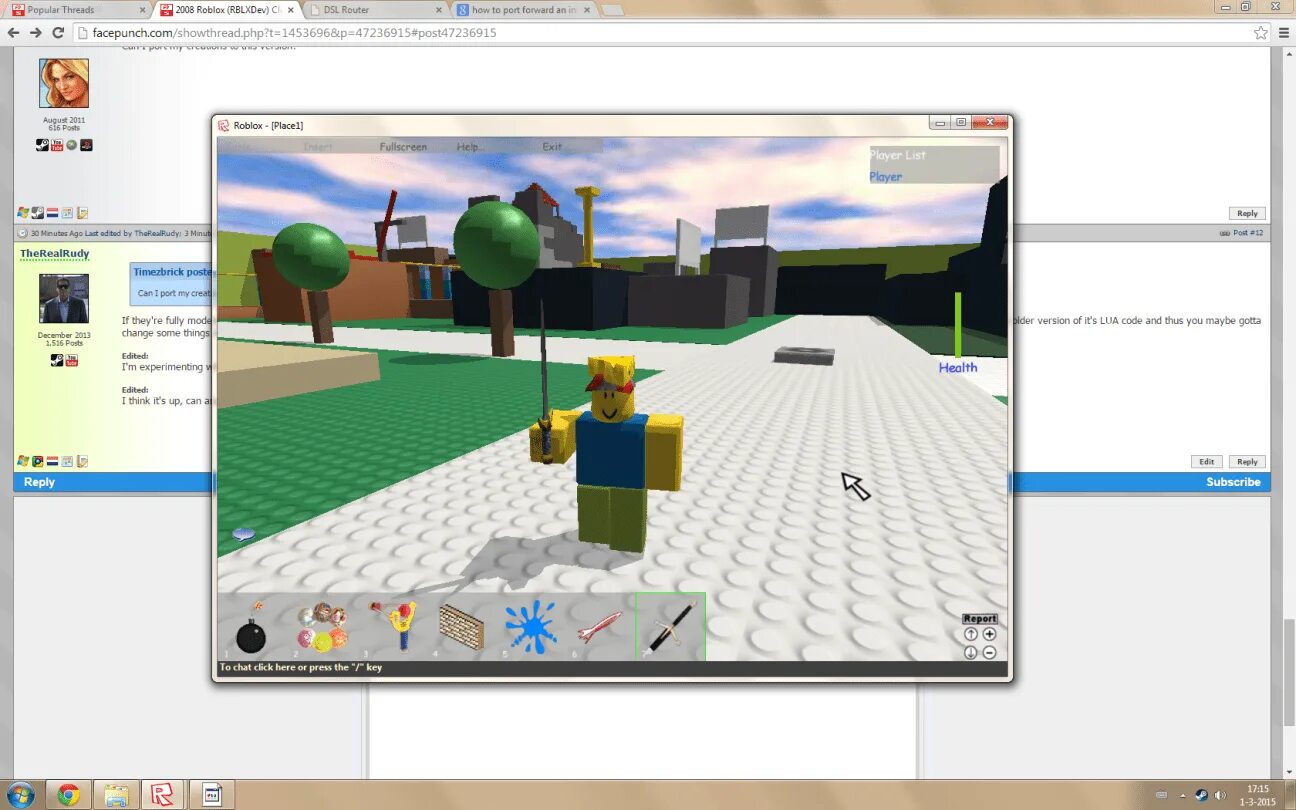Select the rocket tool in slot 6
Viewport: 1296px width, 810px height.
click(599, 627)
